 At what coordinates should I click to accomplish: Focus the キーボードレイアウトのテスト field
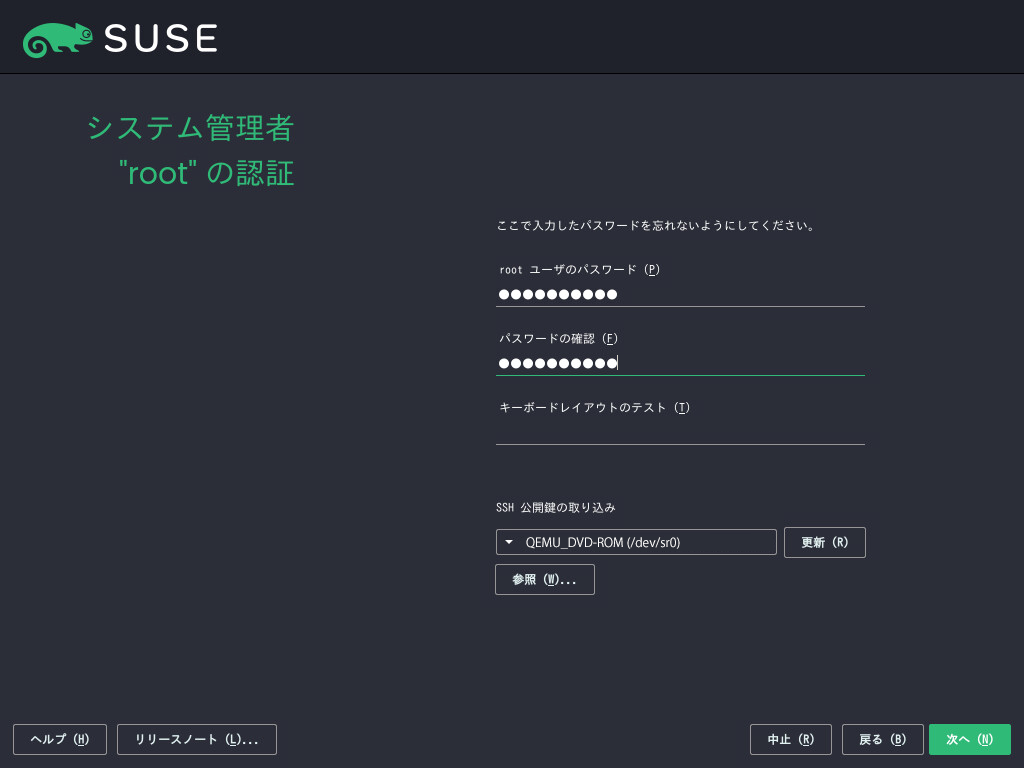680,433
